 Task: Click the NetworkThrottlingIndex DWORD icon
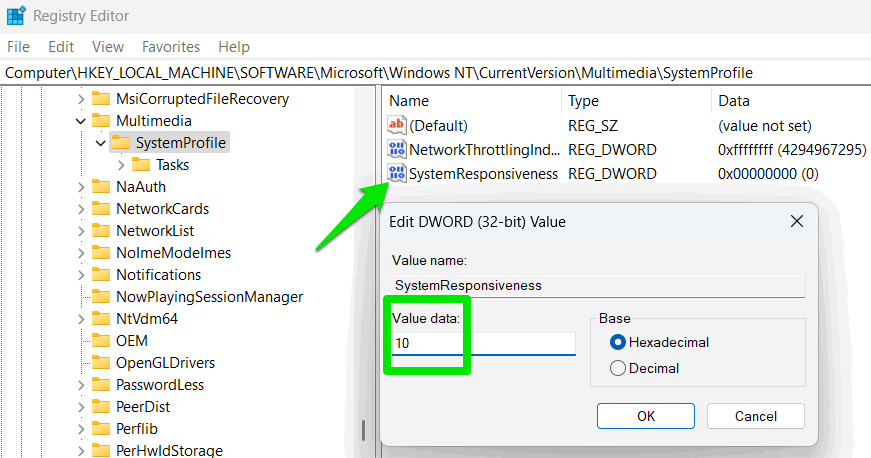[x=397, y=150]
